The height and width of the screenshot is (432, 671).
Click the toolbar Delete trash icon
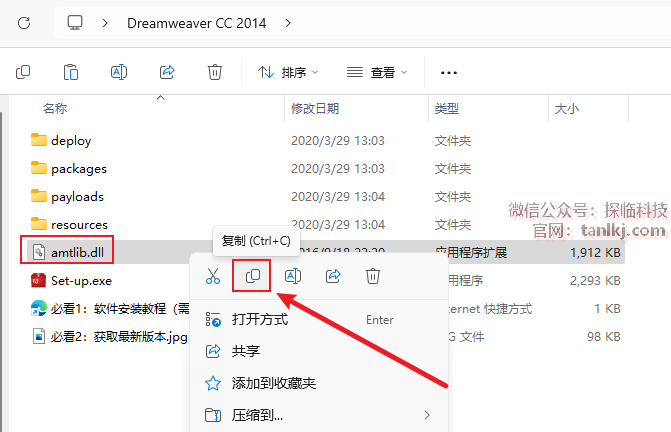point(215,72)
